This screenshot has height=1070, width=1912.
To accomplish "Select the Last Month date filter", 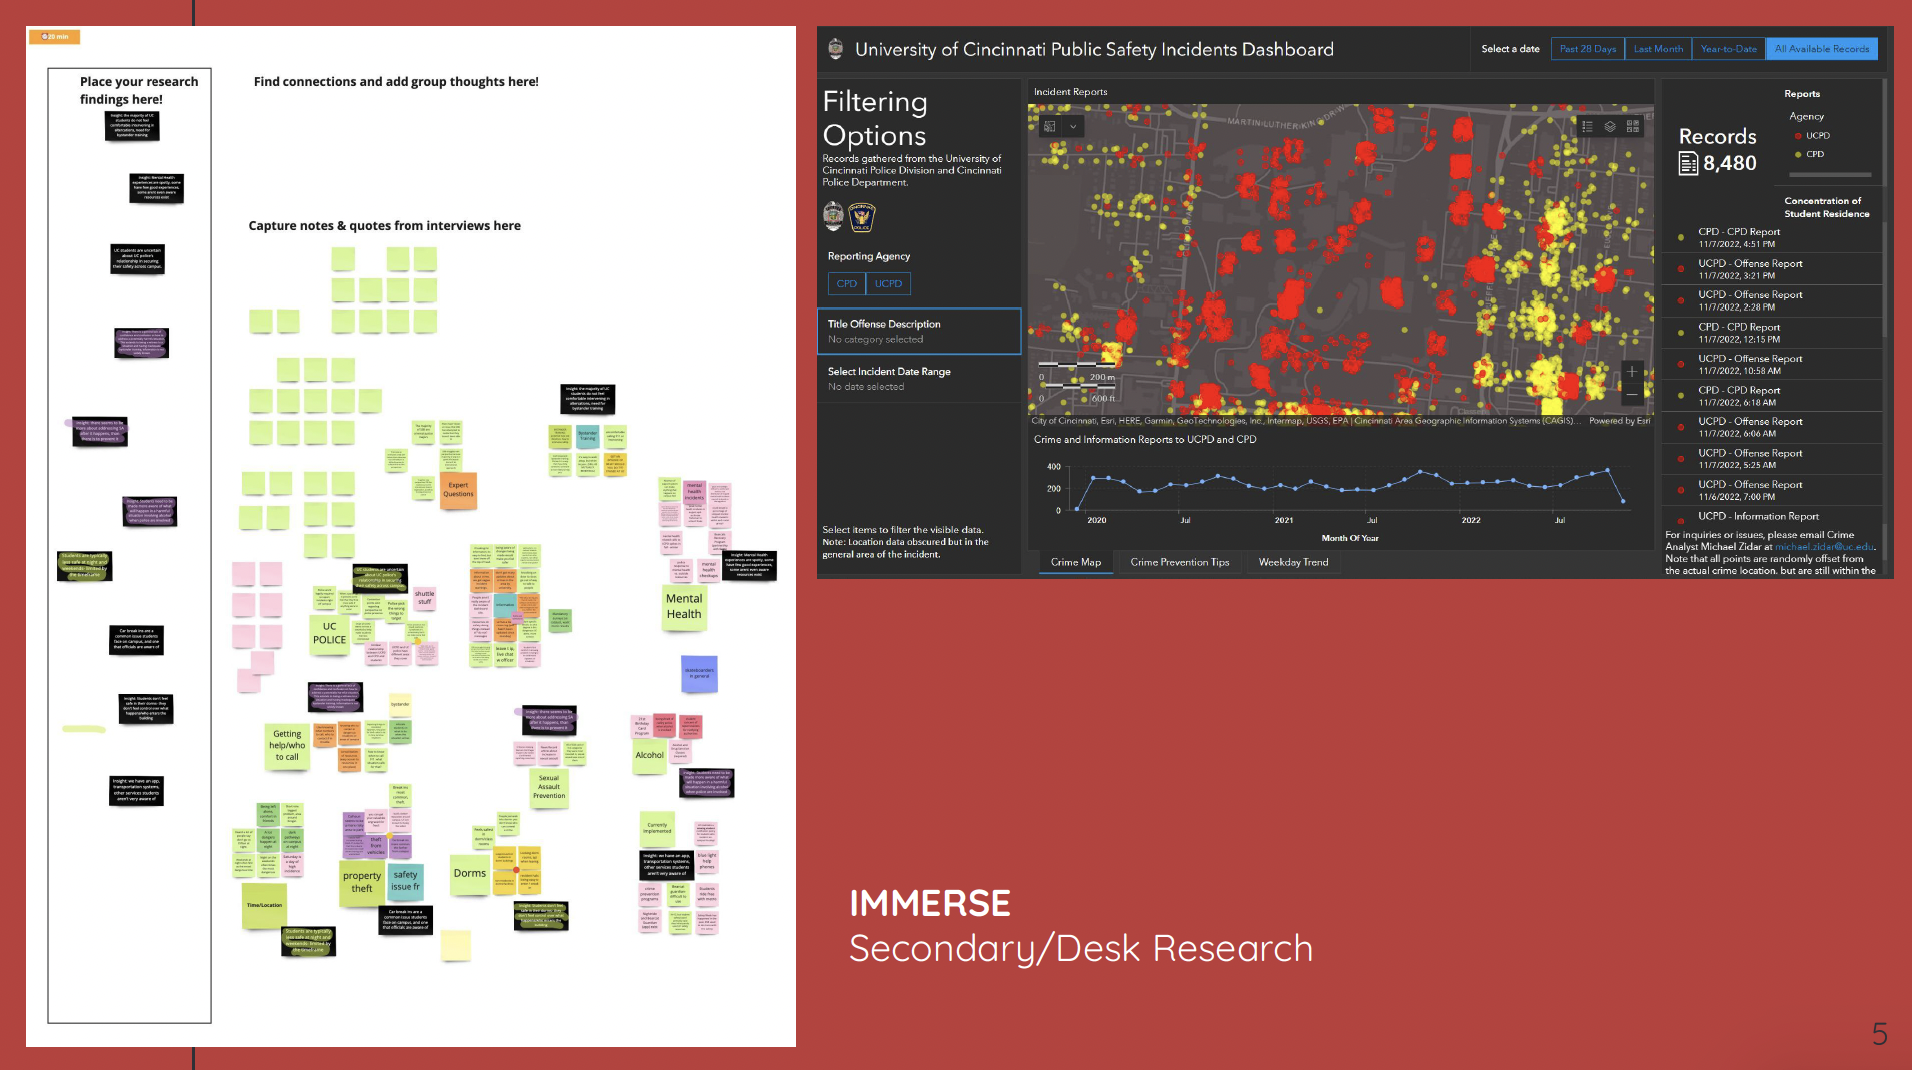I will [1658, 49].
